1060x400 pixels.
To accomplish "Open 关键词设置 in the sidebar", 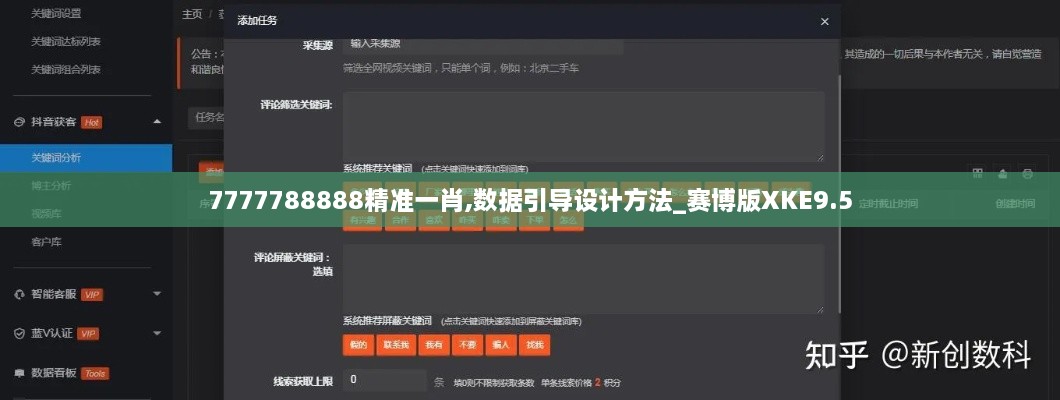I will pos(56,14).
